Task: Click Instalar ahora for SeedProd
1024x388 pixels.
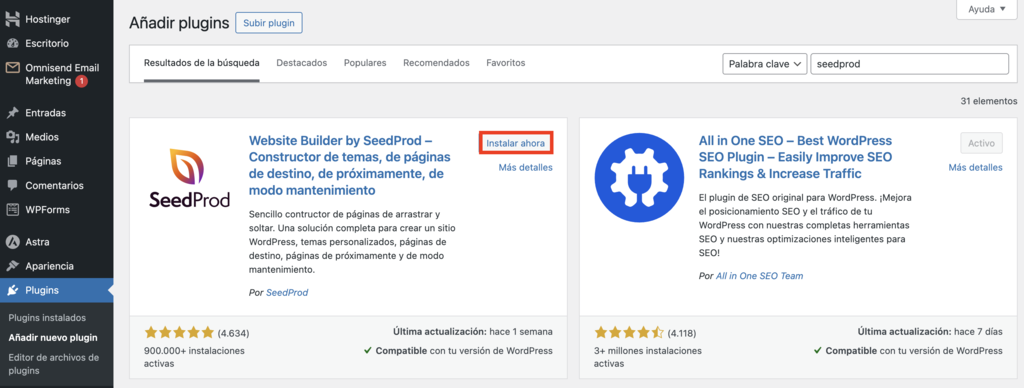Action: click(516, 143)
